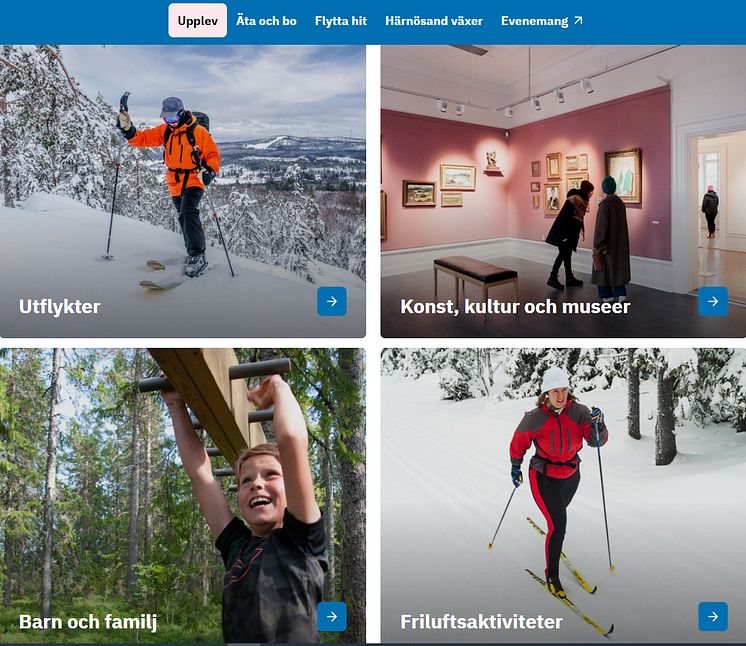Open the skier in orange jacket photo

183,191
